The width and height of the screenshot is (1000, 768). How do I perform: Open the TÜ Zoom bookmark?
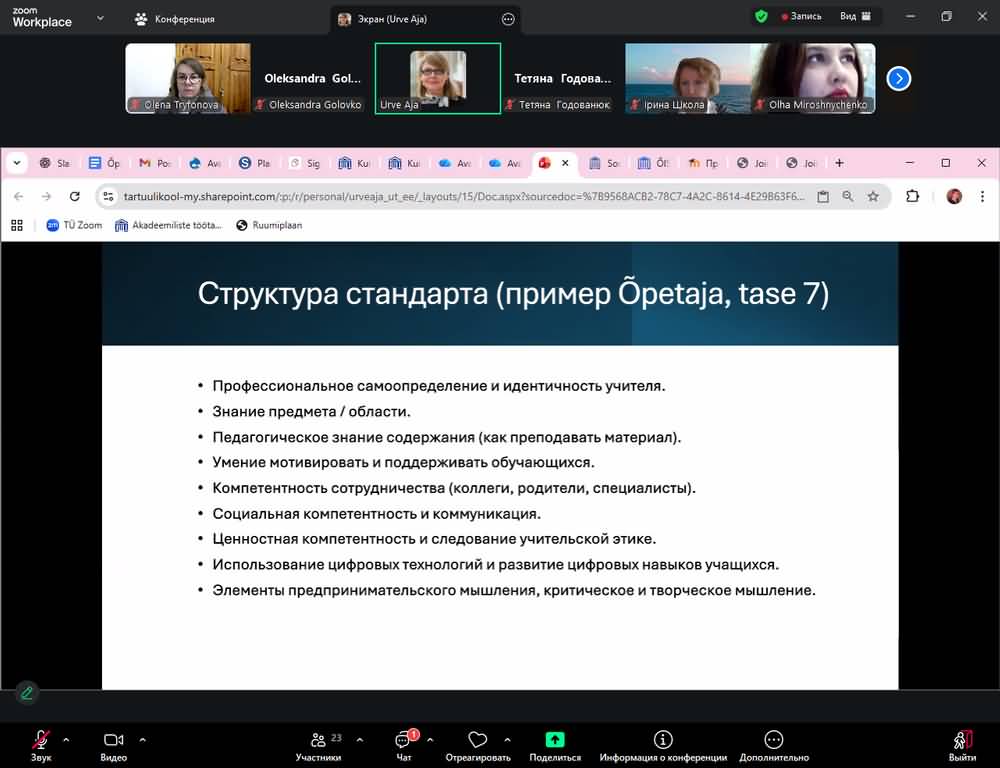pos(74,226)
